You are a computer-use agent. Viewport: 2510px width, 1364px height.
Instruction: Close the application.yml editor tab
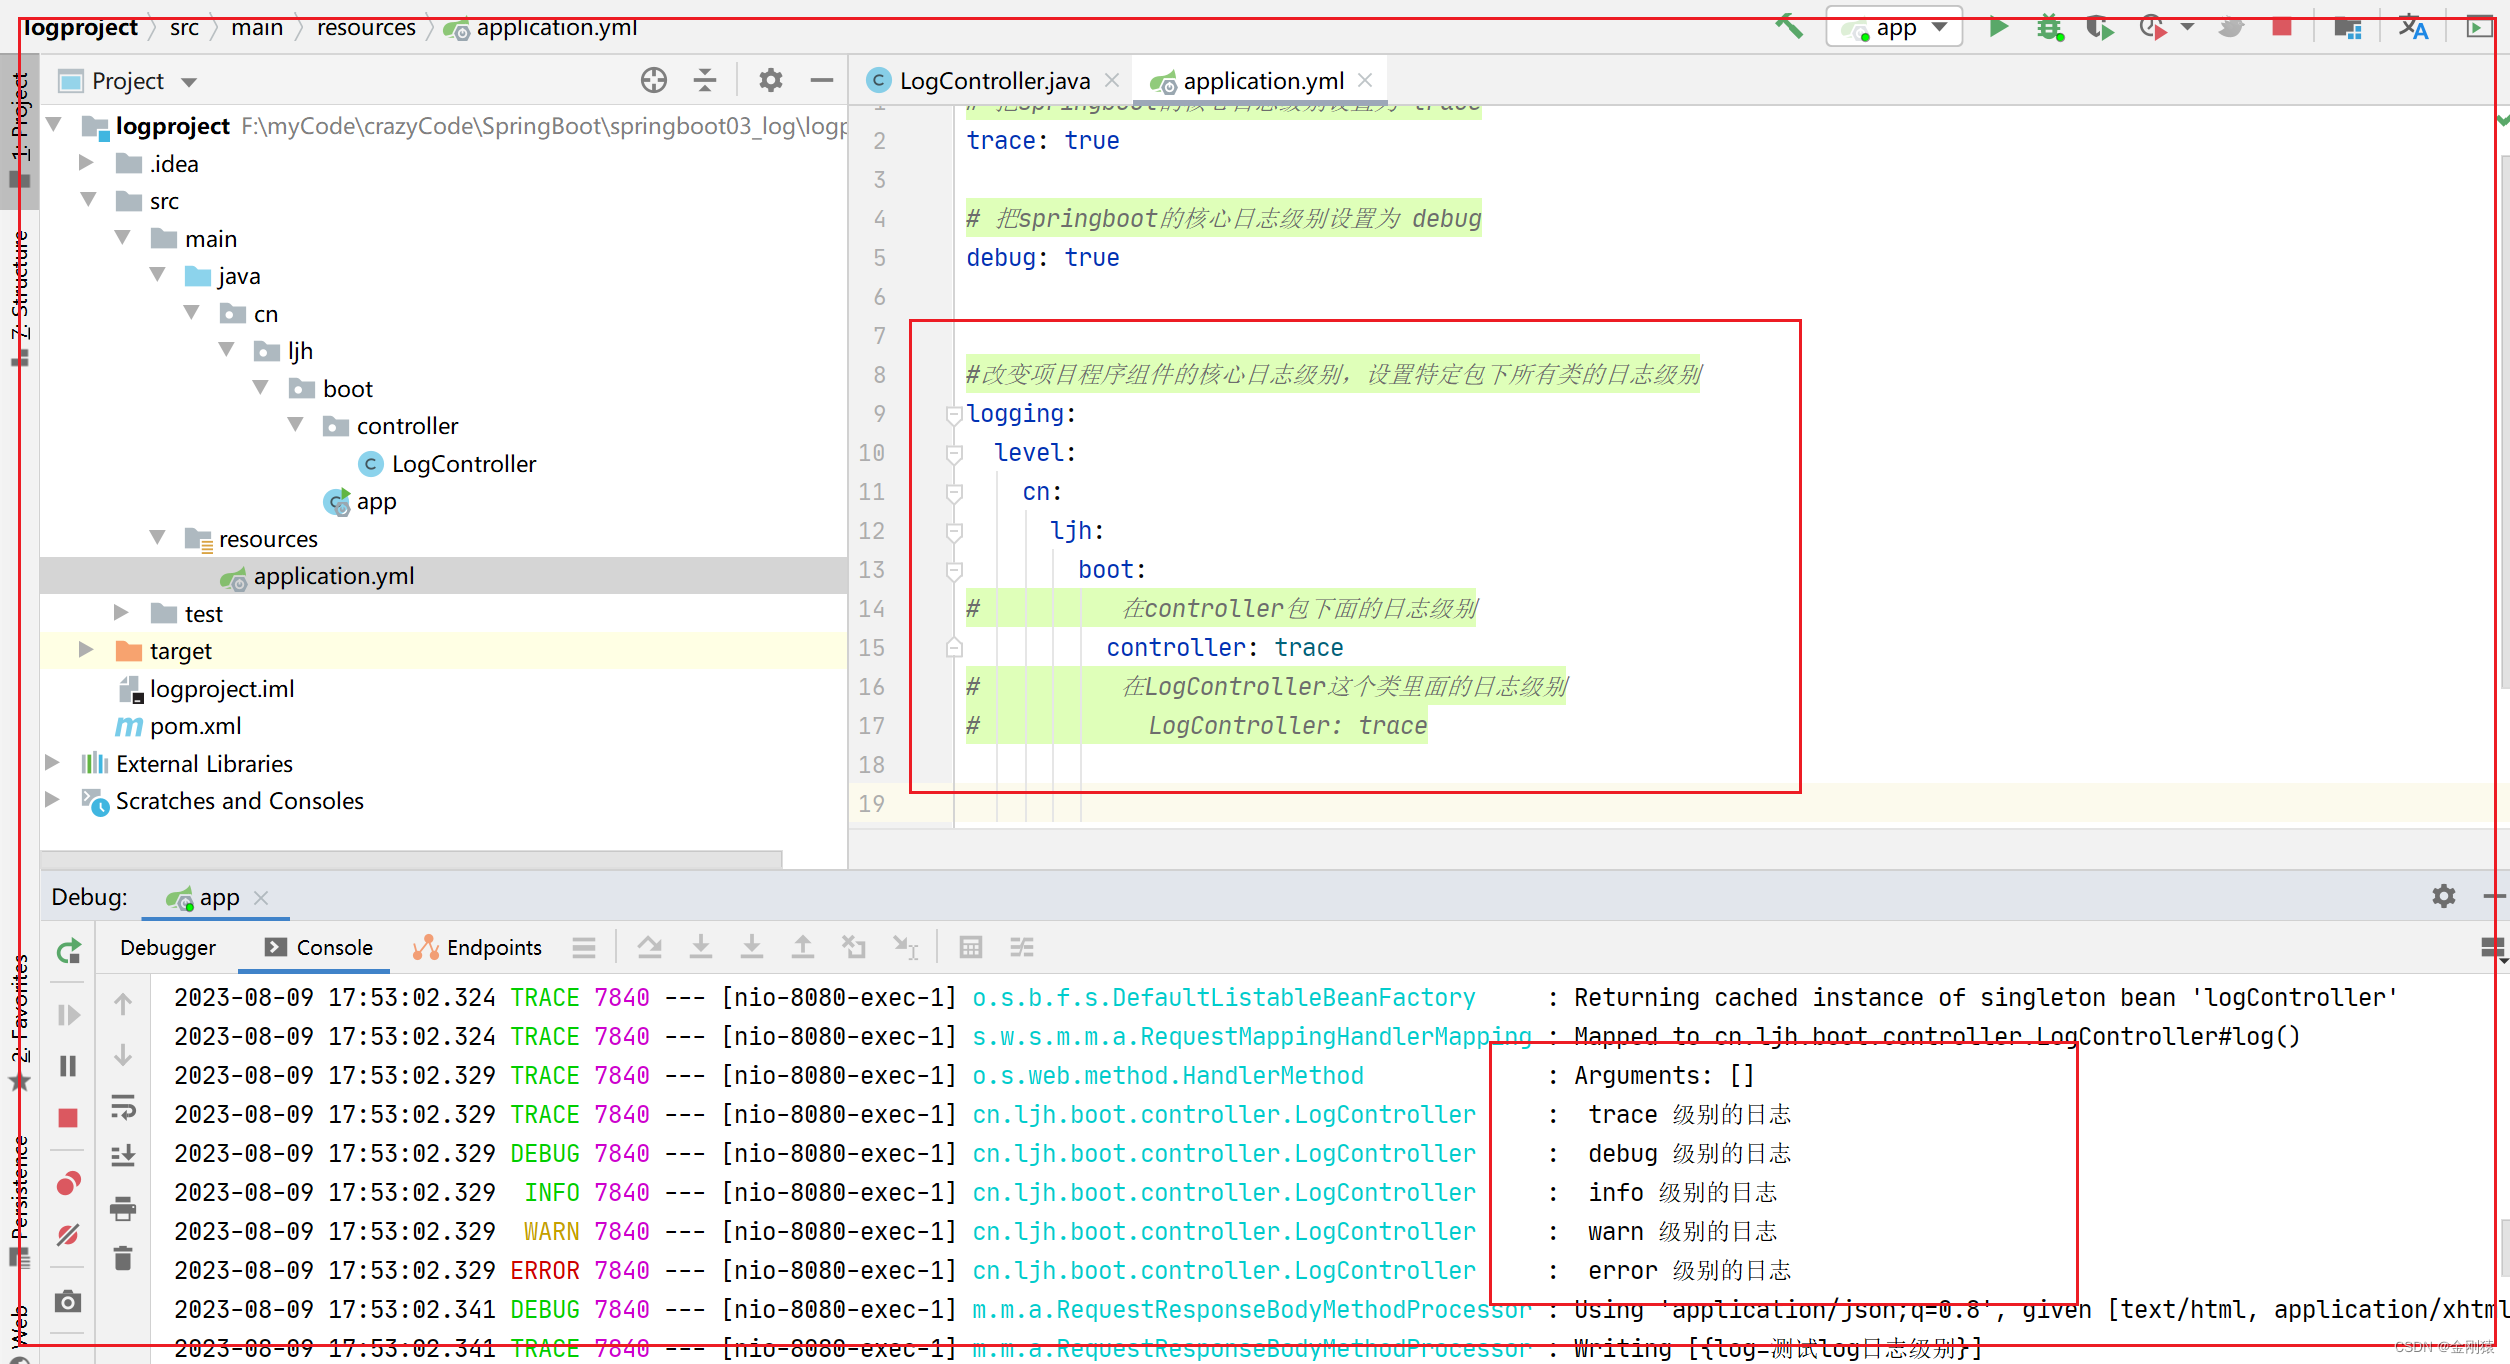click(1365, 80)
